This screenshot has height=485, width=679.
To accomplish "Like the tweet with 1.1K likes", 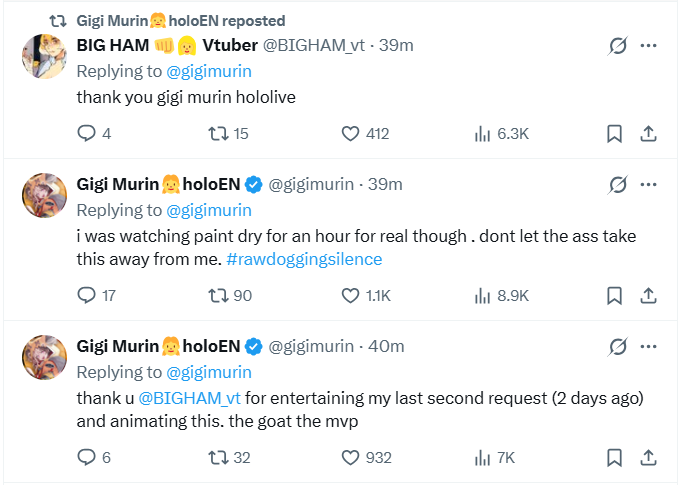I will coord(350,295).
